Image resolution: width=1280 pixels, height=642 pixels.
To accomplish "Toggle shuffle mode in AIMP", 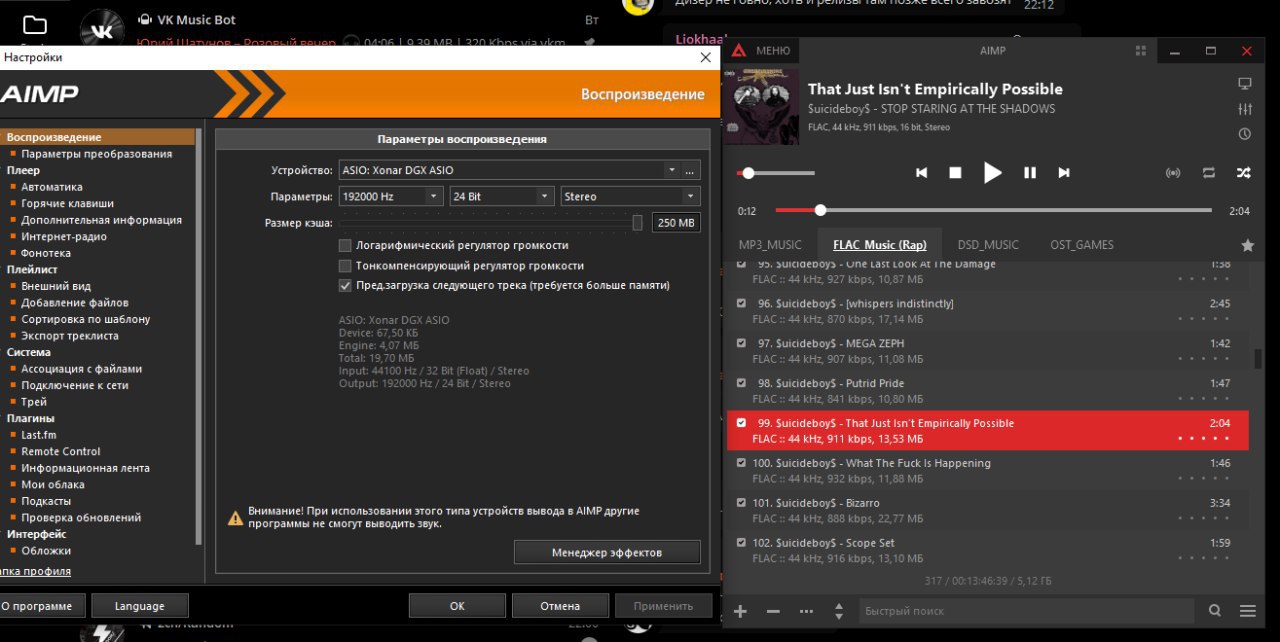I will point(1244,173).
